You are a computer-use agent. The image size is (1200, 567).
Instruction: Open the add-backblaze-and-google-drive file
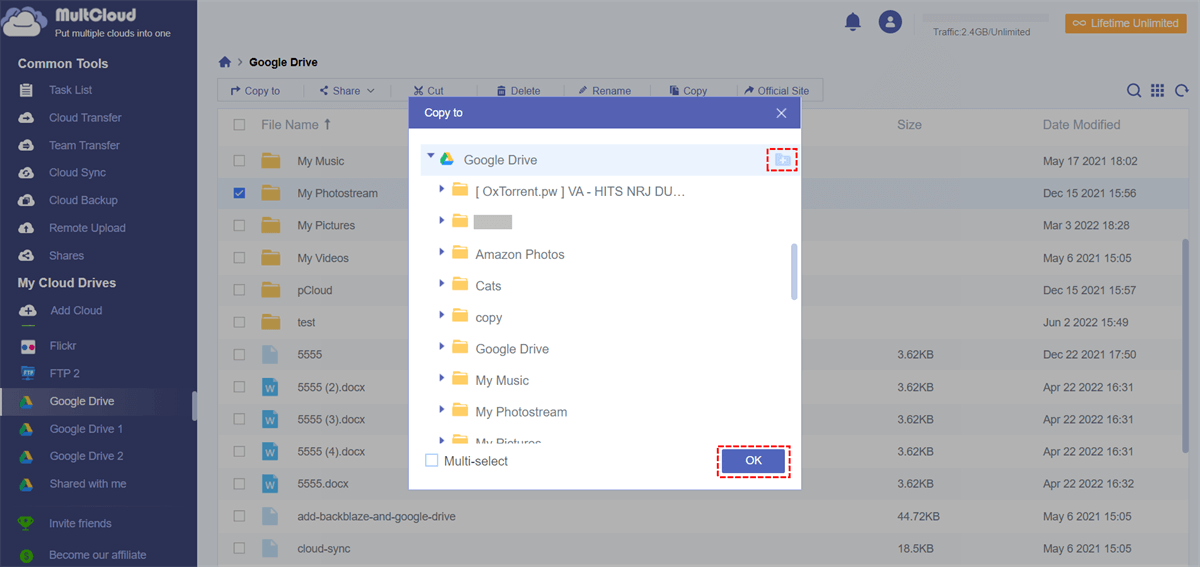click(x=376, y=517)
